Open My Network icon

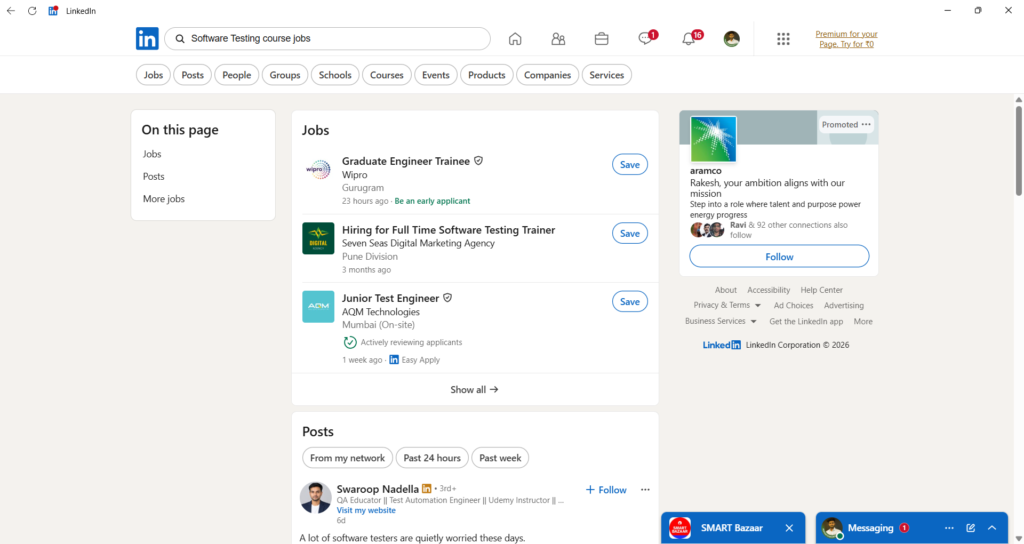point(558,39)
